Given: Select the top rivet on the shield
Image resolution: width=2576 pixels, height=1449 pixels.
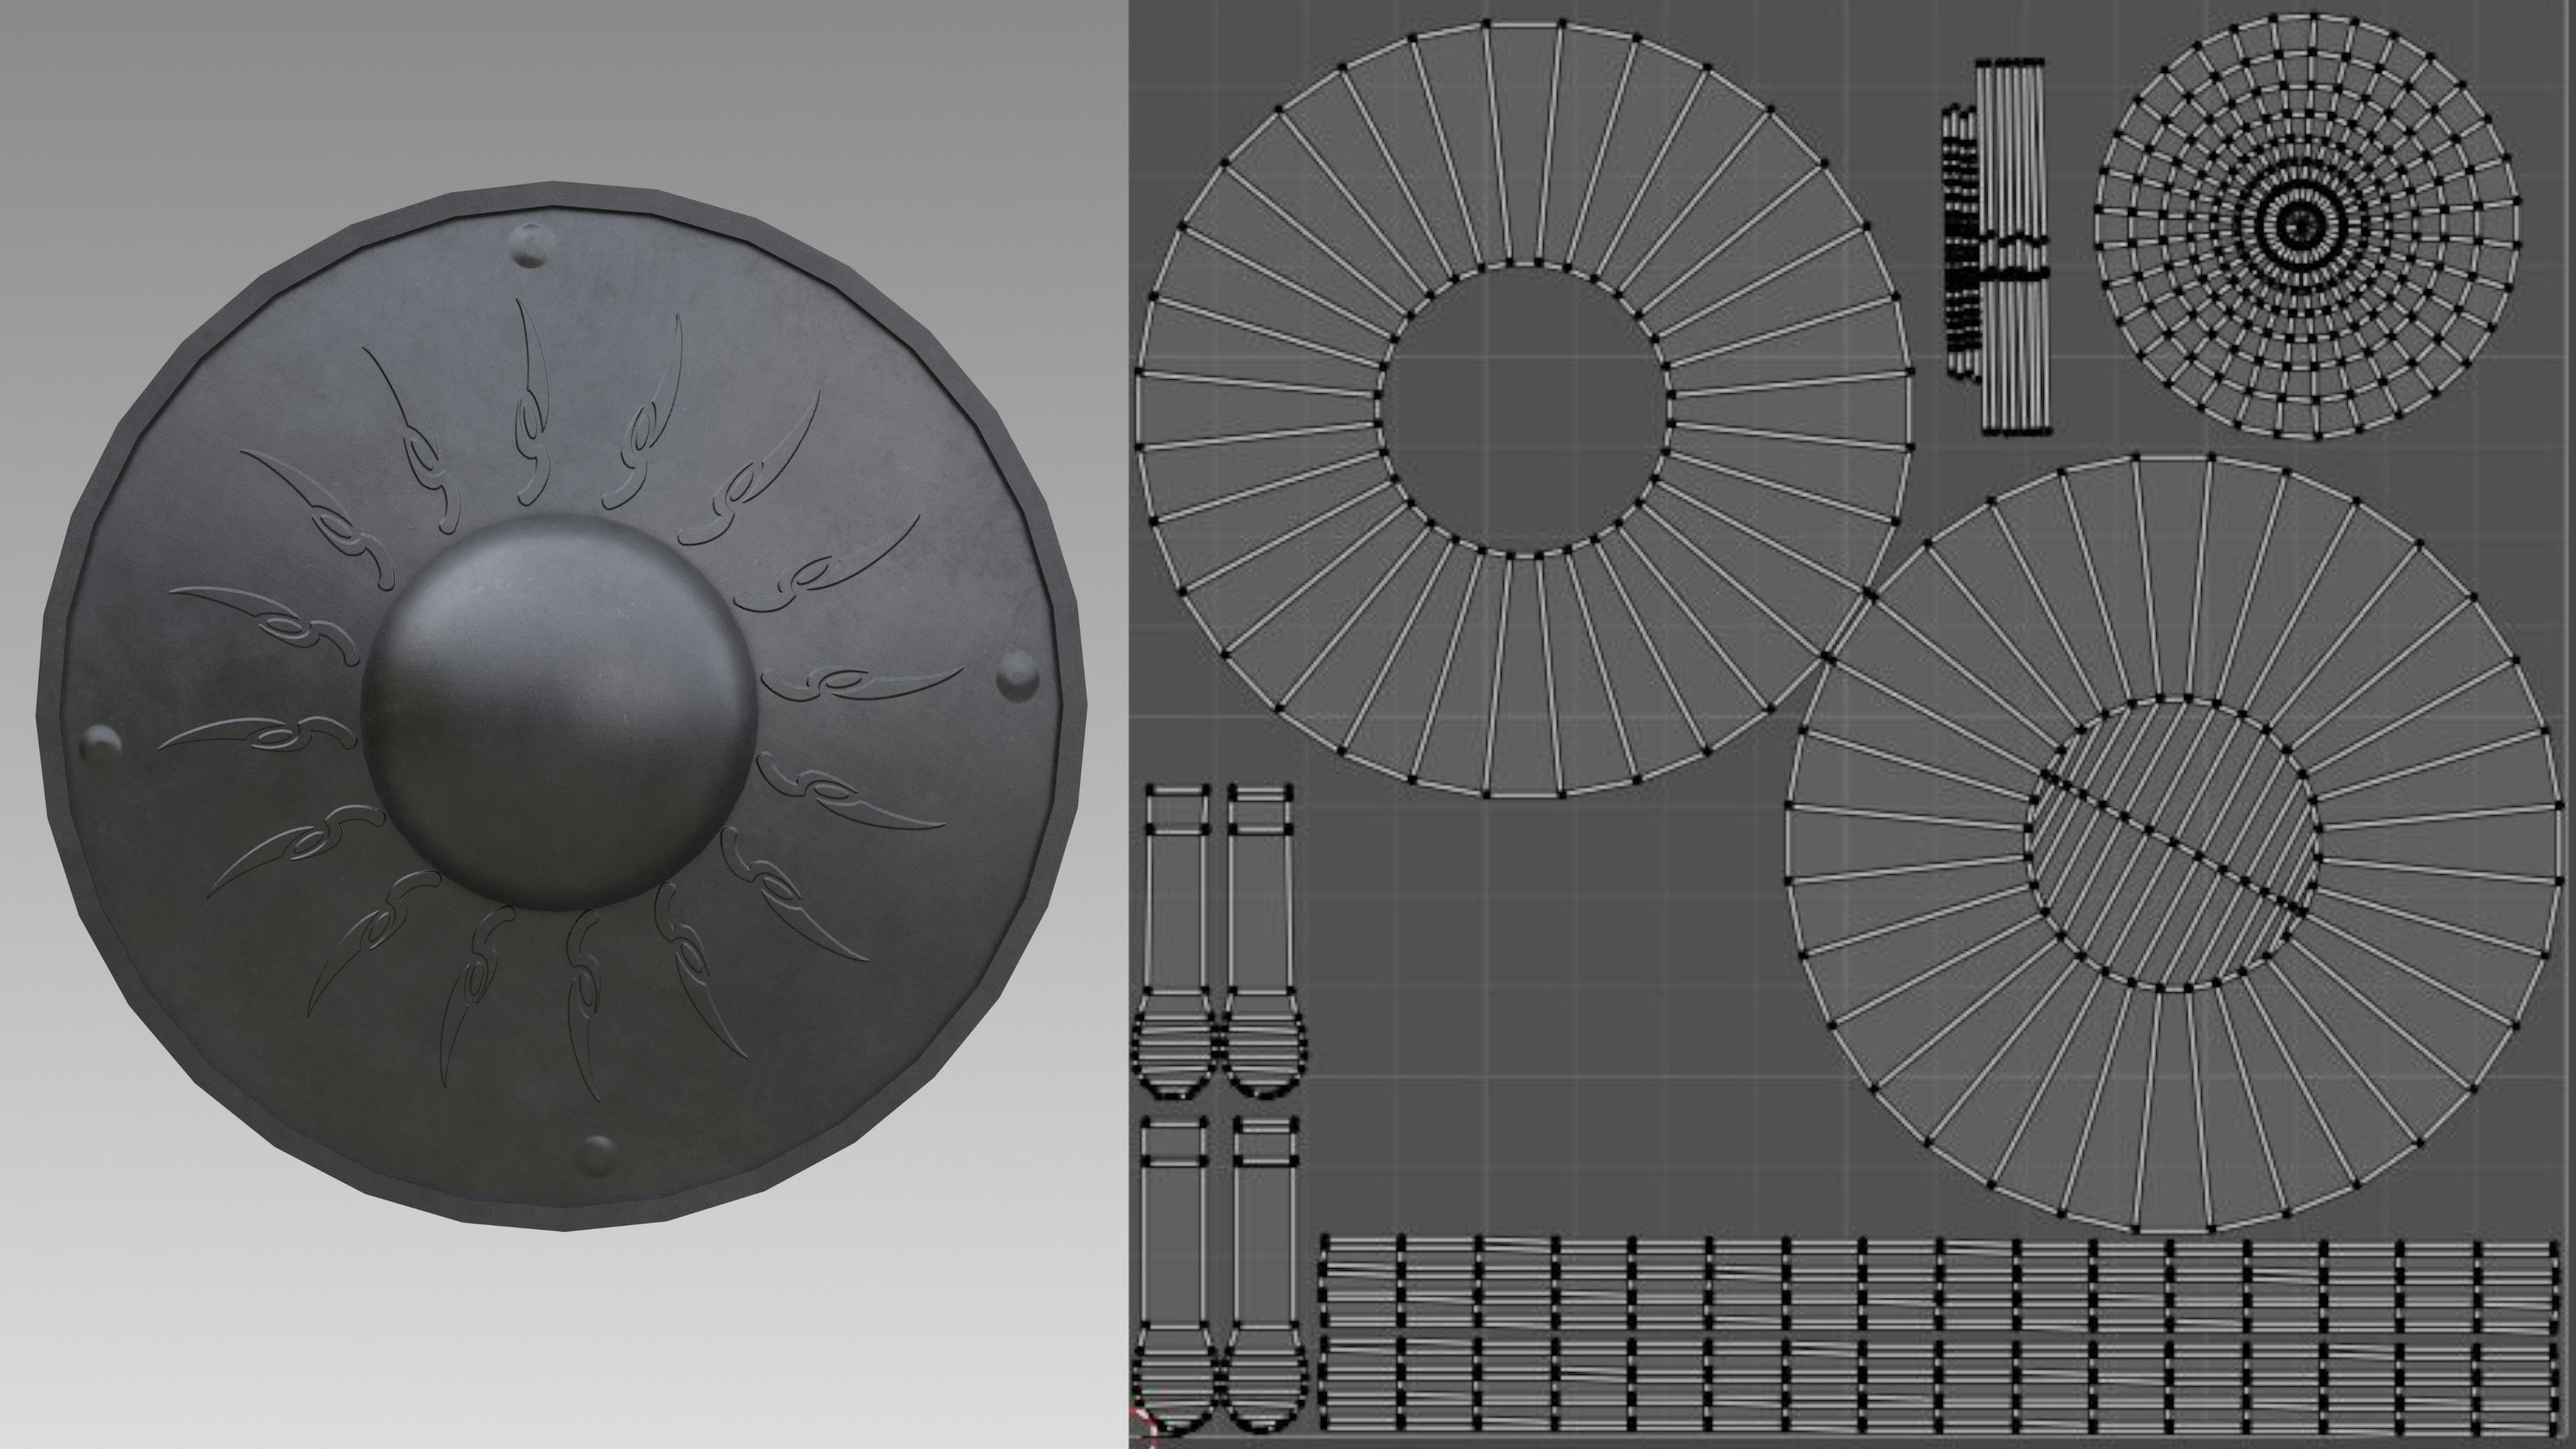Looking at the screenshot, I should [532, 243].
